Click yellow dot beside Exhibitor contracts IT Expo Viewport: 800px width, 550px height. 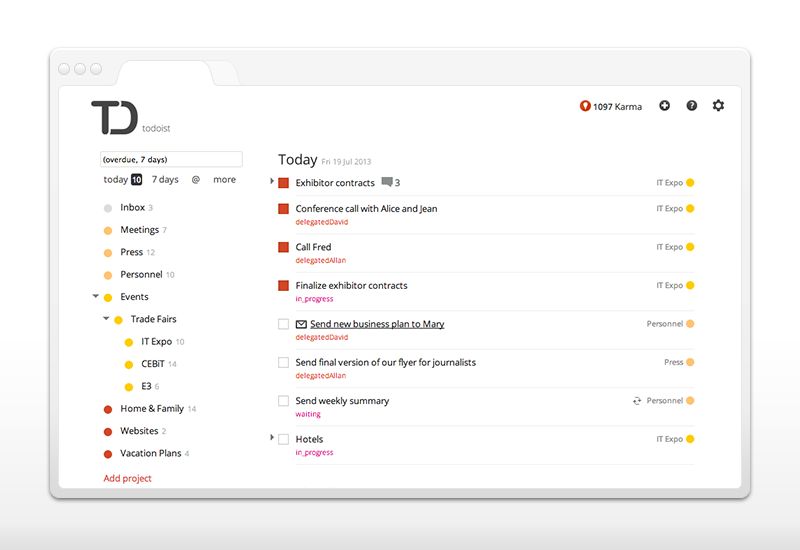690,183
